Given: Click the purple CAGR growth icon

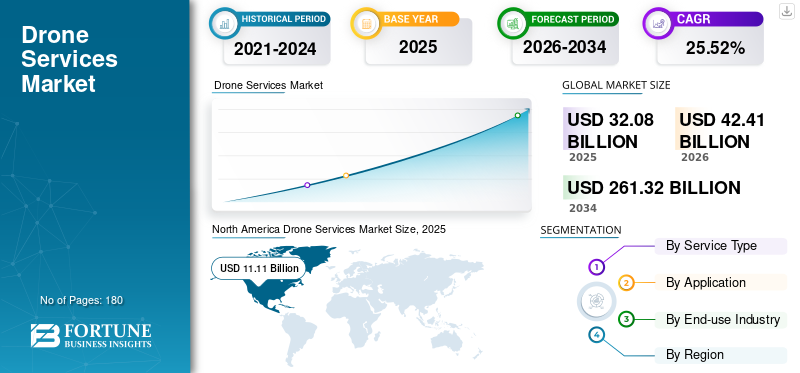Looking at the screenshot, I should pyautogui.click(x=658, y=23).
